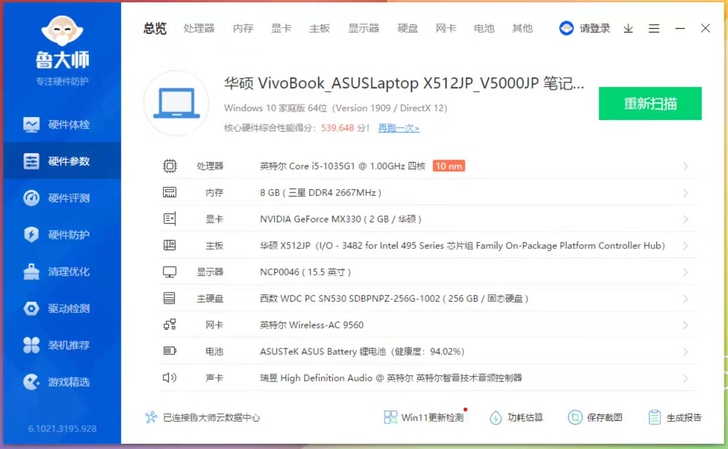Open 游戏精选 section

[x=62, y=382]
